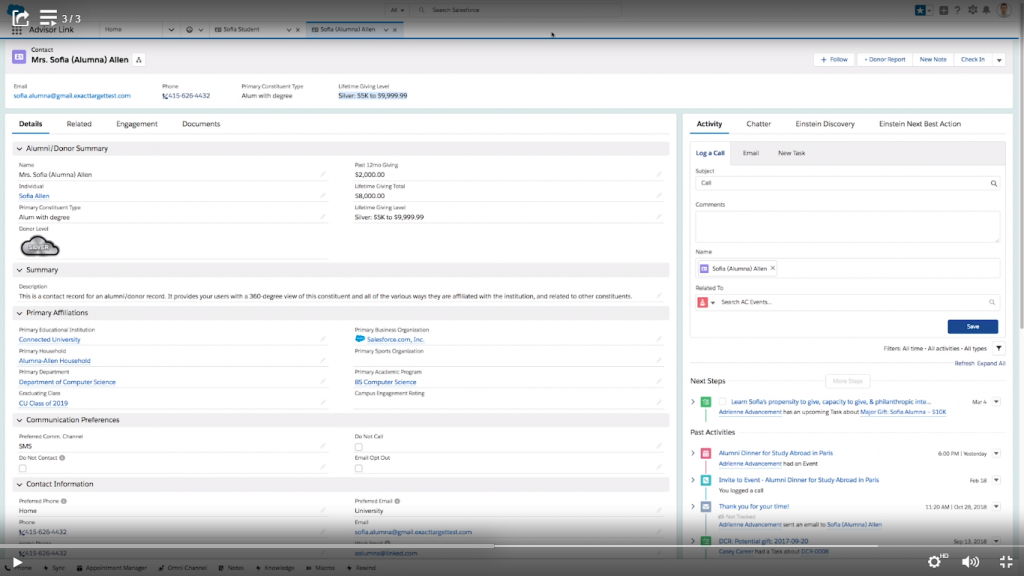Collapse the Primary Affiliations section
This screenshot has height=576, width=1024.
click(20, 313)
